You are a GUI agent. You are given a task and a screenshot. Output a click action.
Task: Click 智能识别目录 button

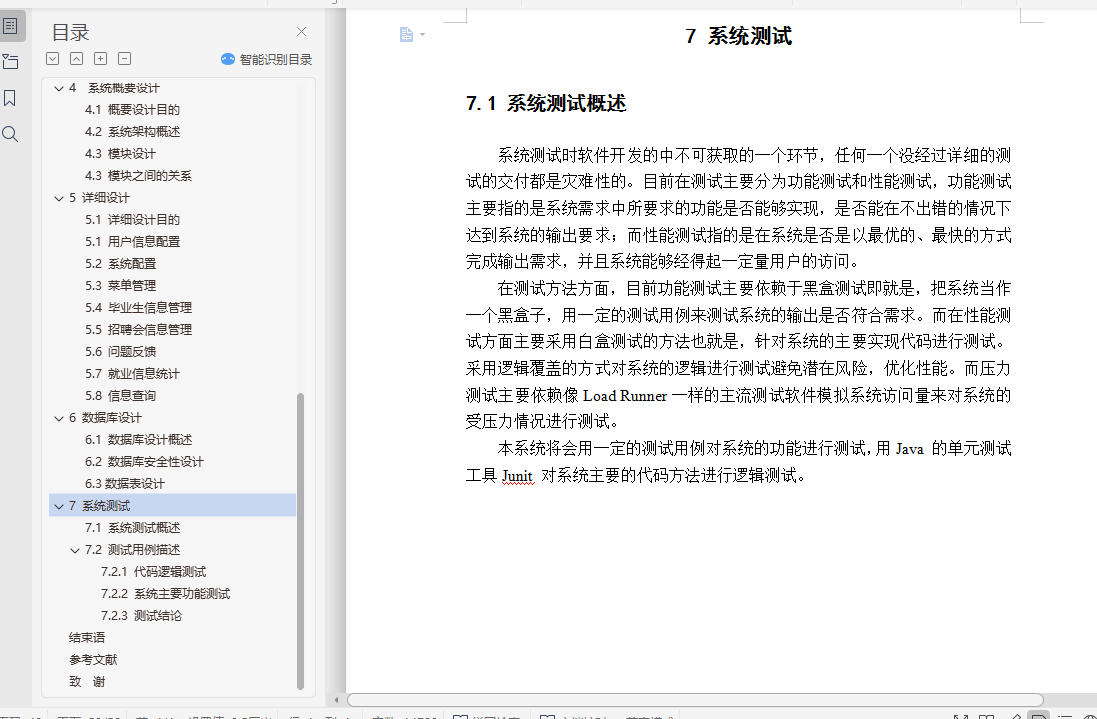pyautogui.click(x=267, y=59)
